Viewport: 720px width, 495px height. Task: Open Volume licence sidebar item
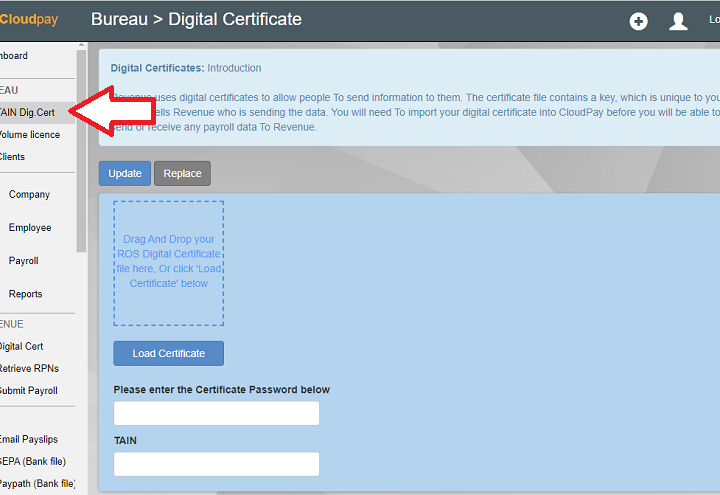pos(30,134)
